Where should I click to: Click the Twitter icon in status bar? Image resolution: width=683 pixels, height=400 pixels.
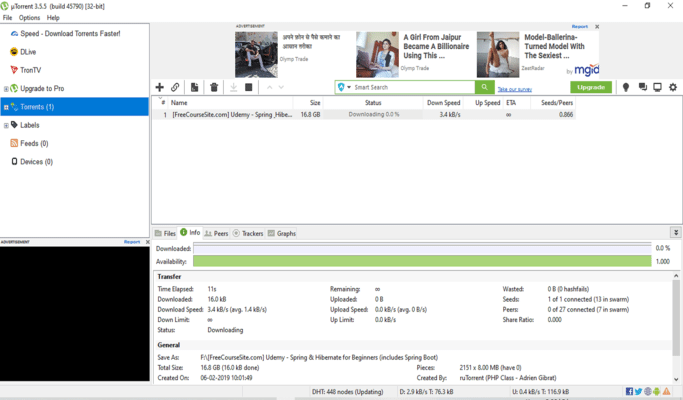tap(638, 391)
